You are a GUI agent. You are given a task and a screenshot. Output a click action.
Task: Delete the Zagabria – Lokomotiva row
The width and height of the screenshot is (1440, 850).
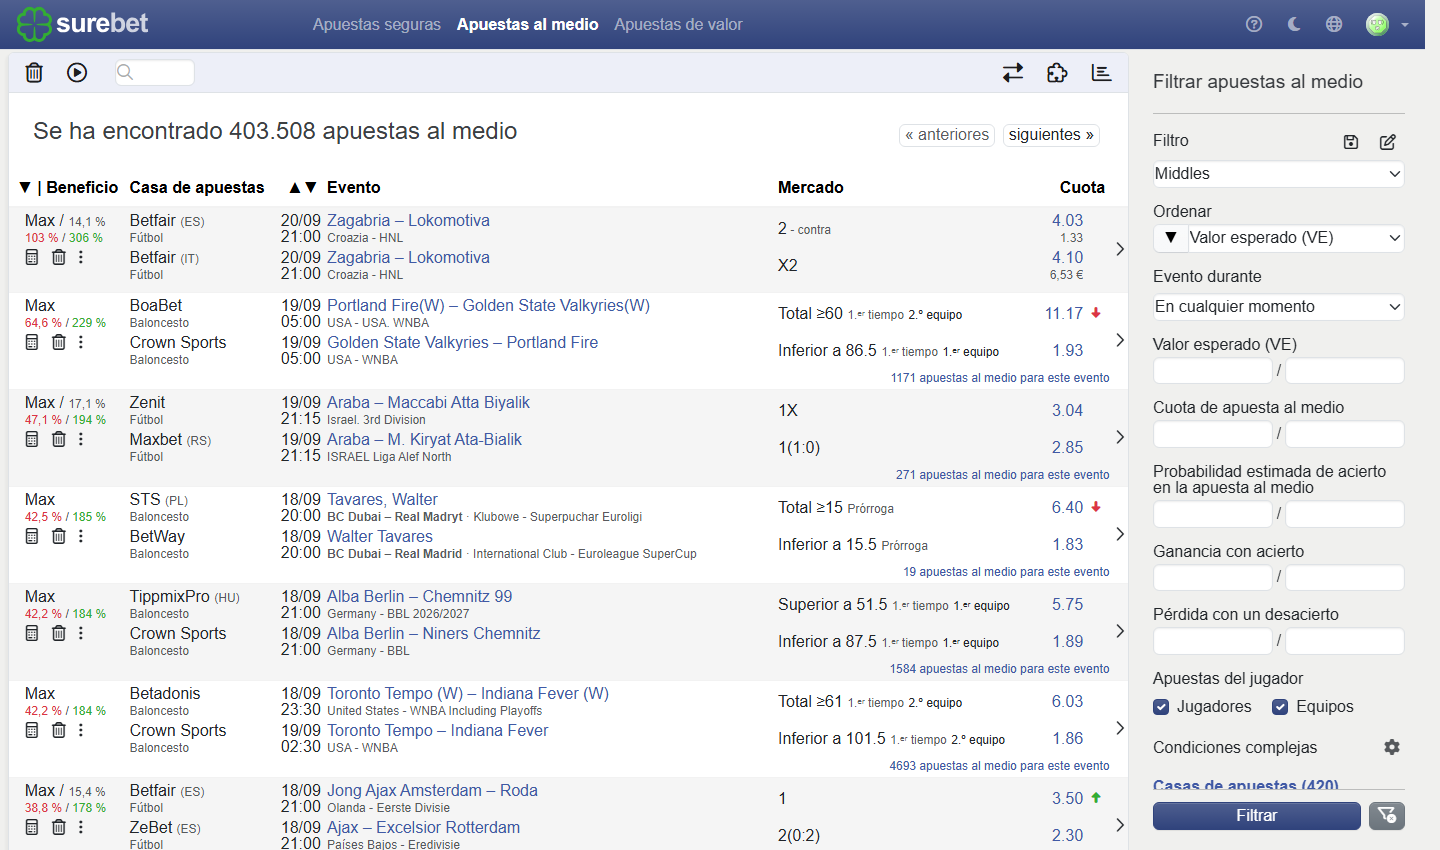coord(59,257)
